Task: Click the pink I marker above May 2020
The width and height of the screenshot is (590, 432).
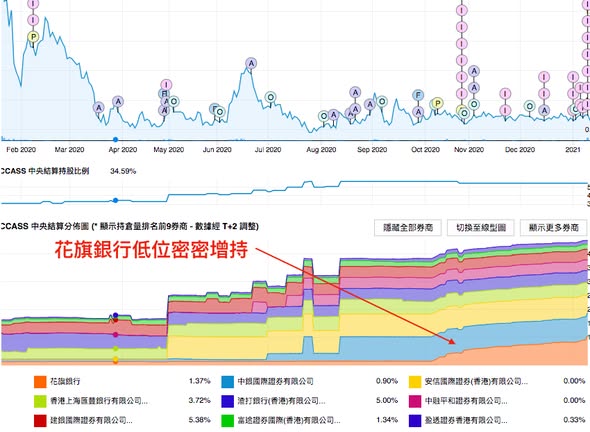Action: tap(166, 85)
